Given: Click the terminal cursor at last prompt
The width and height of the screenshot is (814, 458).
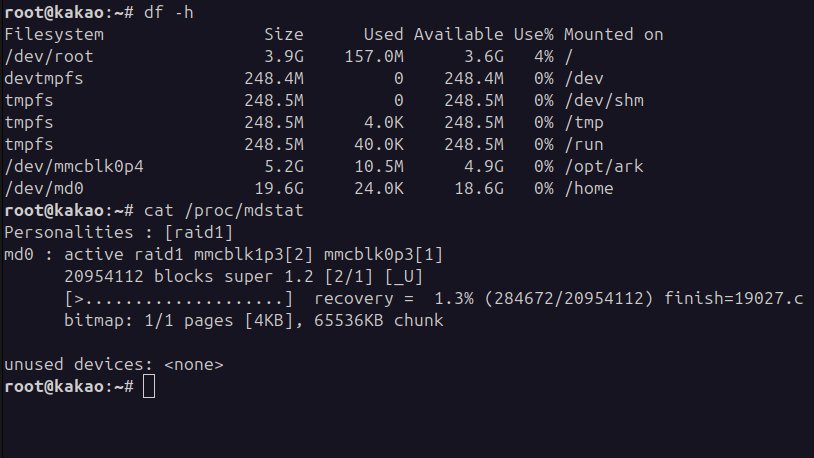Looking at the screenshot, I should click(149, 386).
